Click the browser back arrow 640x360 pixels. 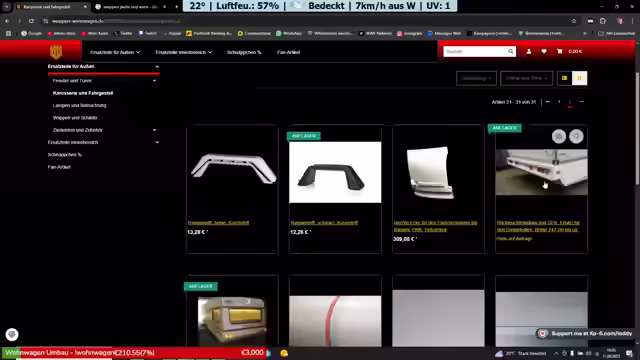tap(7, 21)
